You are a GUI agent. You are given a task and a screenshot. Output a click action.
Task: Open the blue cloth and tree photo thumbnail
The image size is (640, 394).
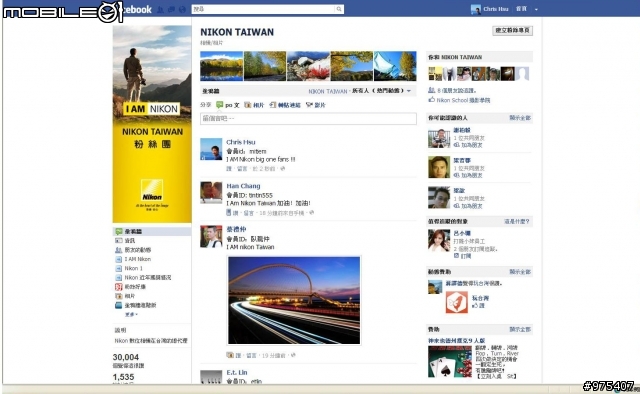395,66
